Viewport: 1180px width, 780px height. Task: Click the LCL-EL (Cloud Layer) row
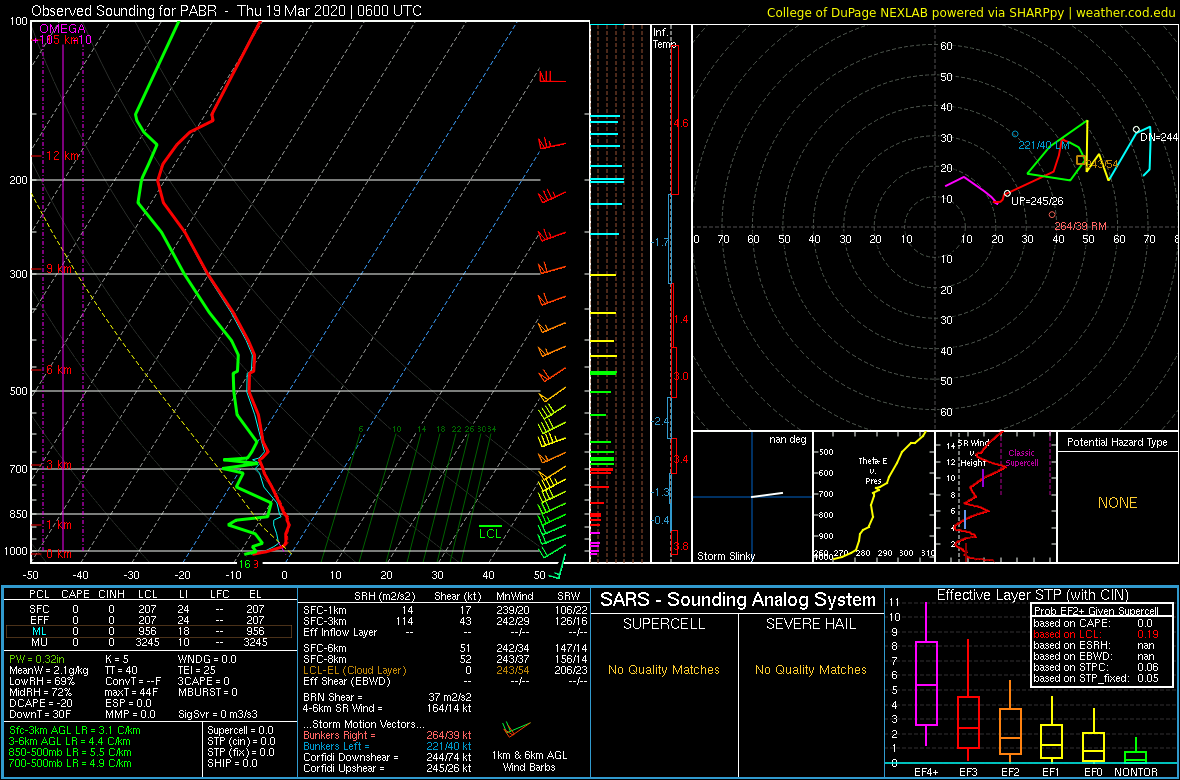pos(444,669)
